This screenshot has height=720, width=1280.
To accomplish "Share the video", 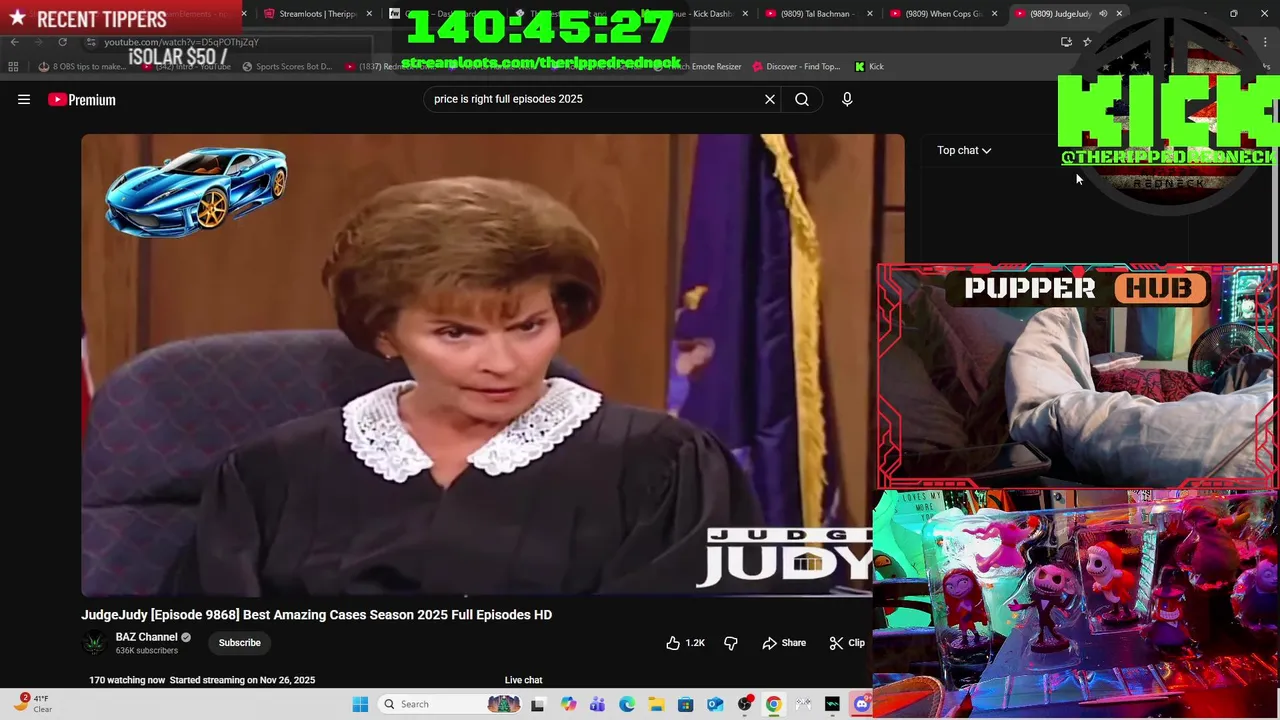I will 784,643.
